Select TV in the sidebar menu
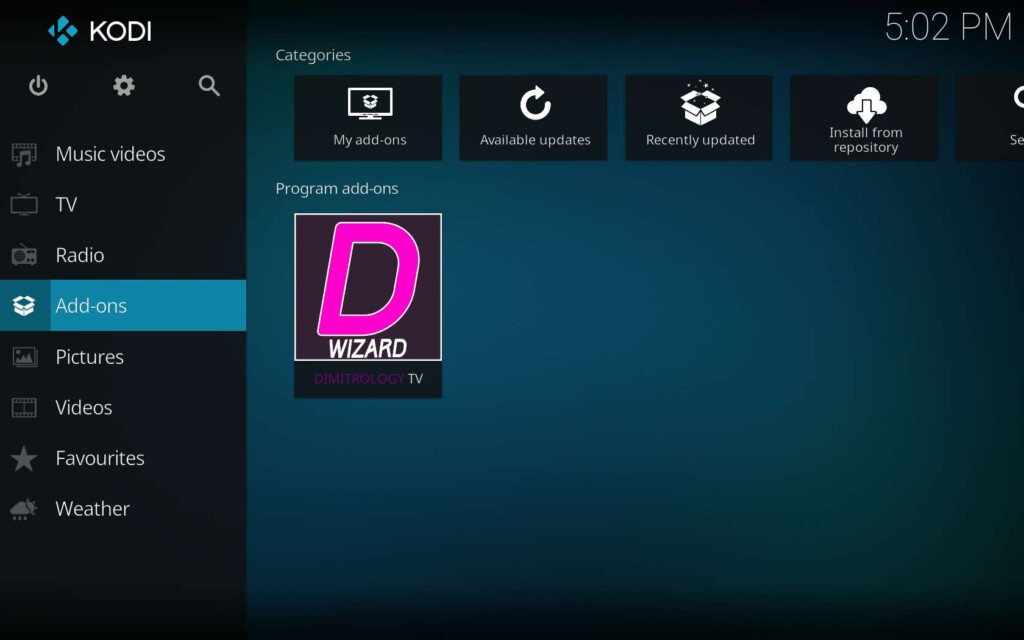This screenshot has width=1024, height=640. 123,204
